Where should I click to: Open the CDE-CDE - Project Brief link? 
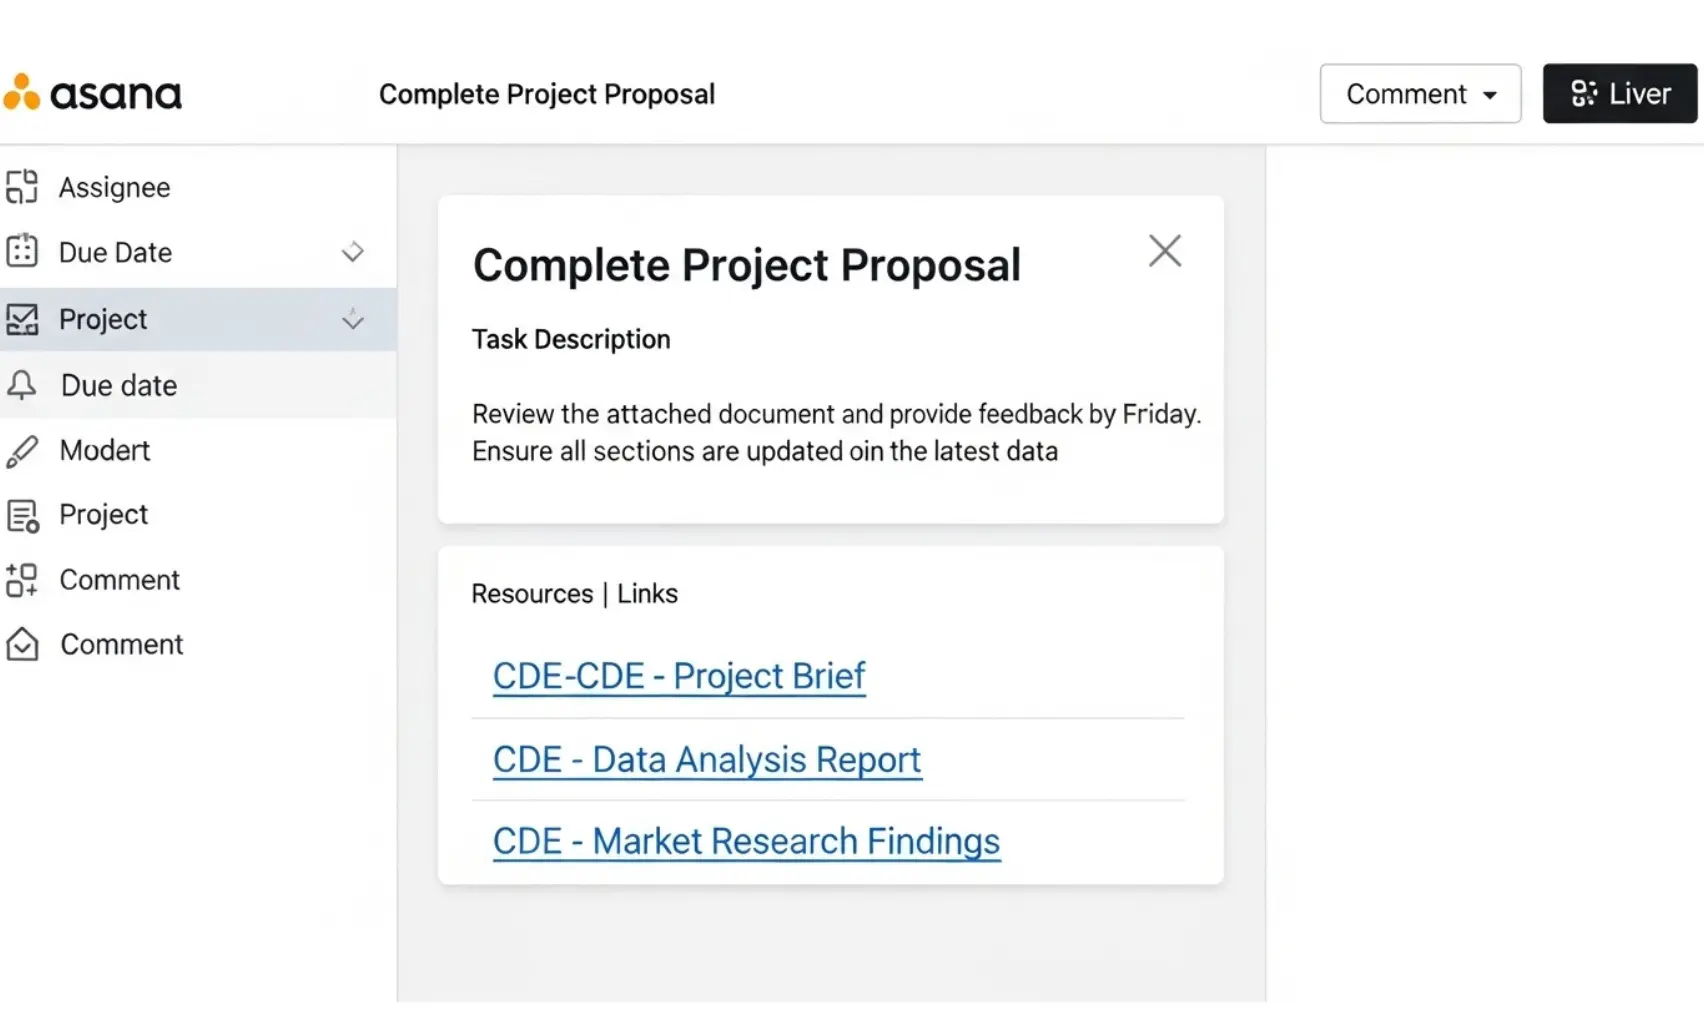[x=678, y=676]
